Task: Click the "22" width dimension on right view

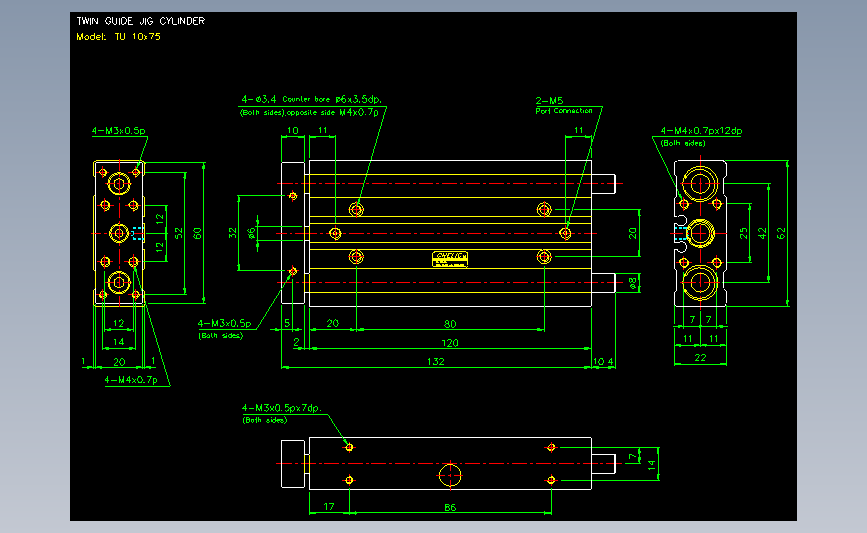Action: click(x=700, y=358)
